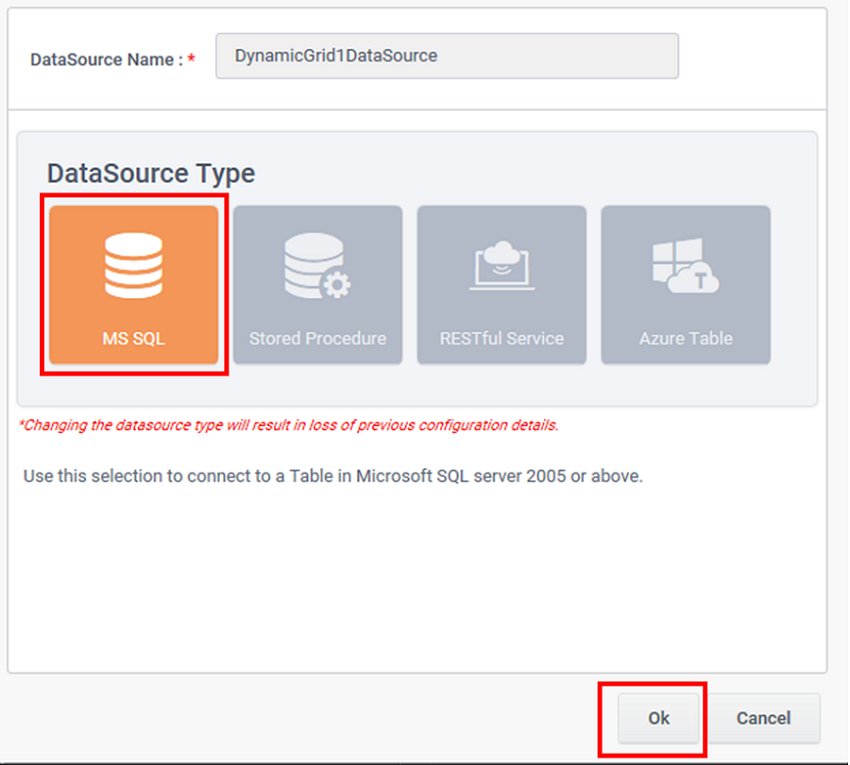Dismiss the dialog with Cancel
Screen dimensions: 850x765
point(763,718)
